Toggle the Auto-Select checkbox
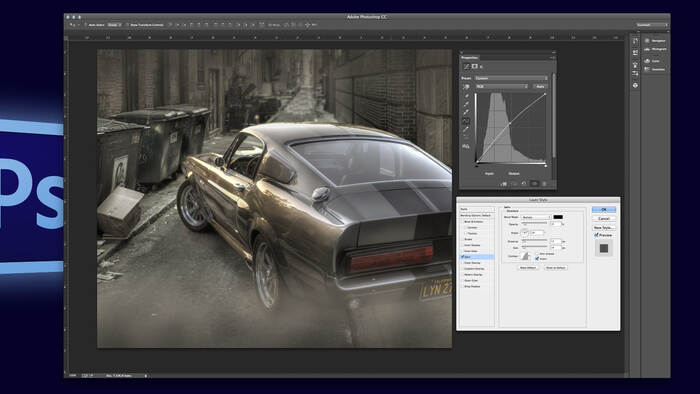The height and width of the screenshot is (394, 700). point(85,25)
